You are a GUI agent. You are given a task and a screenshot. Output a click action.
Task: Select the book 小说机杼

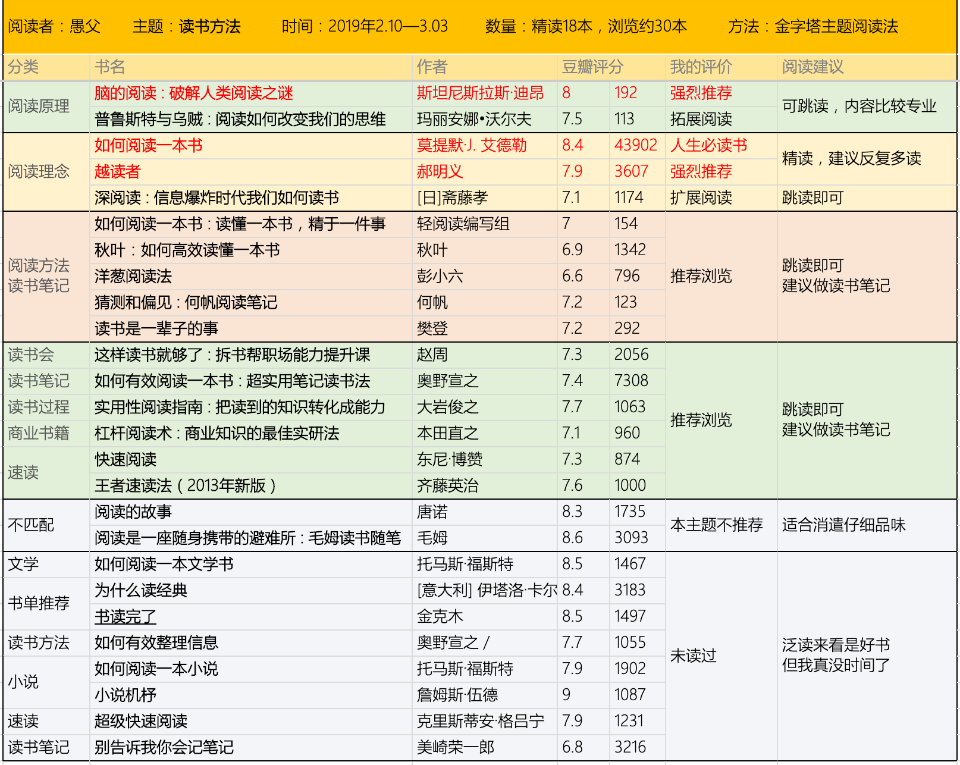click(x=126, y=695)
